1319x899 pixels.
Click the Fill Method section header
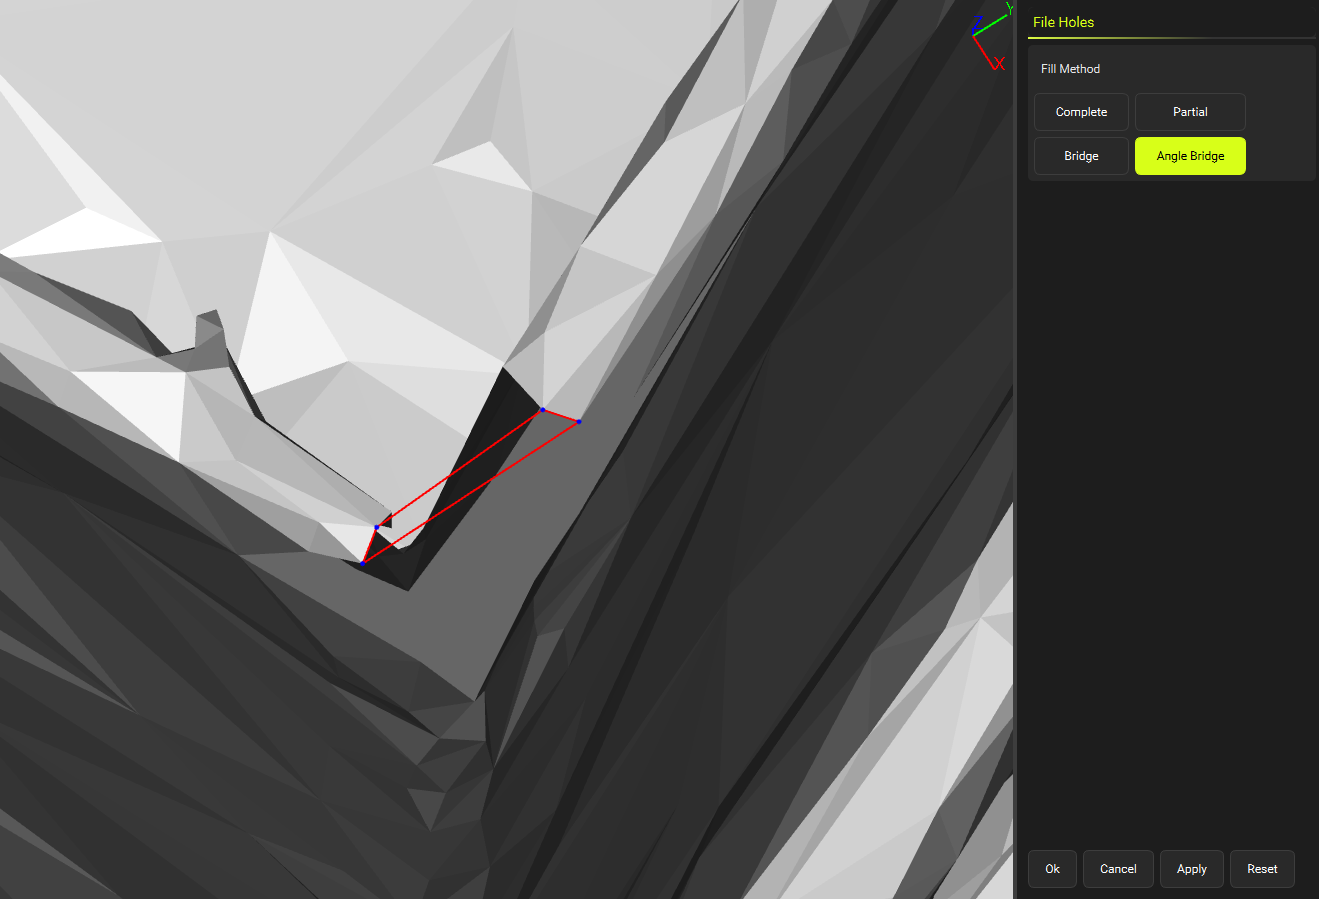click(1070, 69)
